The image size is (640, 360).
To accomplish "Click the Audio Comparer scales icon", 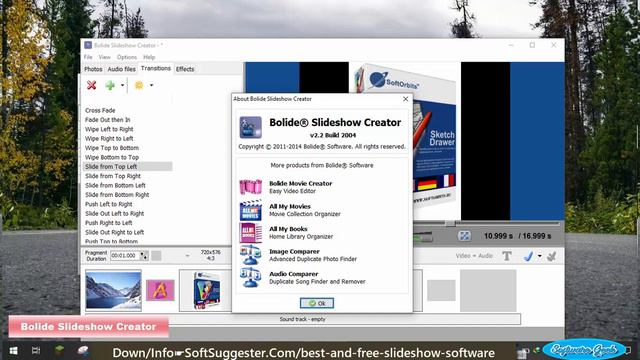I will click(x=250, y=278).
